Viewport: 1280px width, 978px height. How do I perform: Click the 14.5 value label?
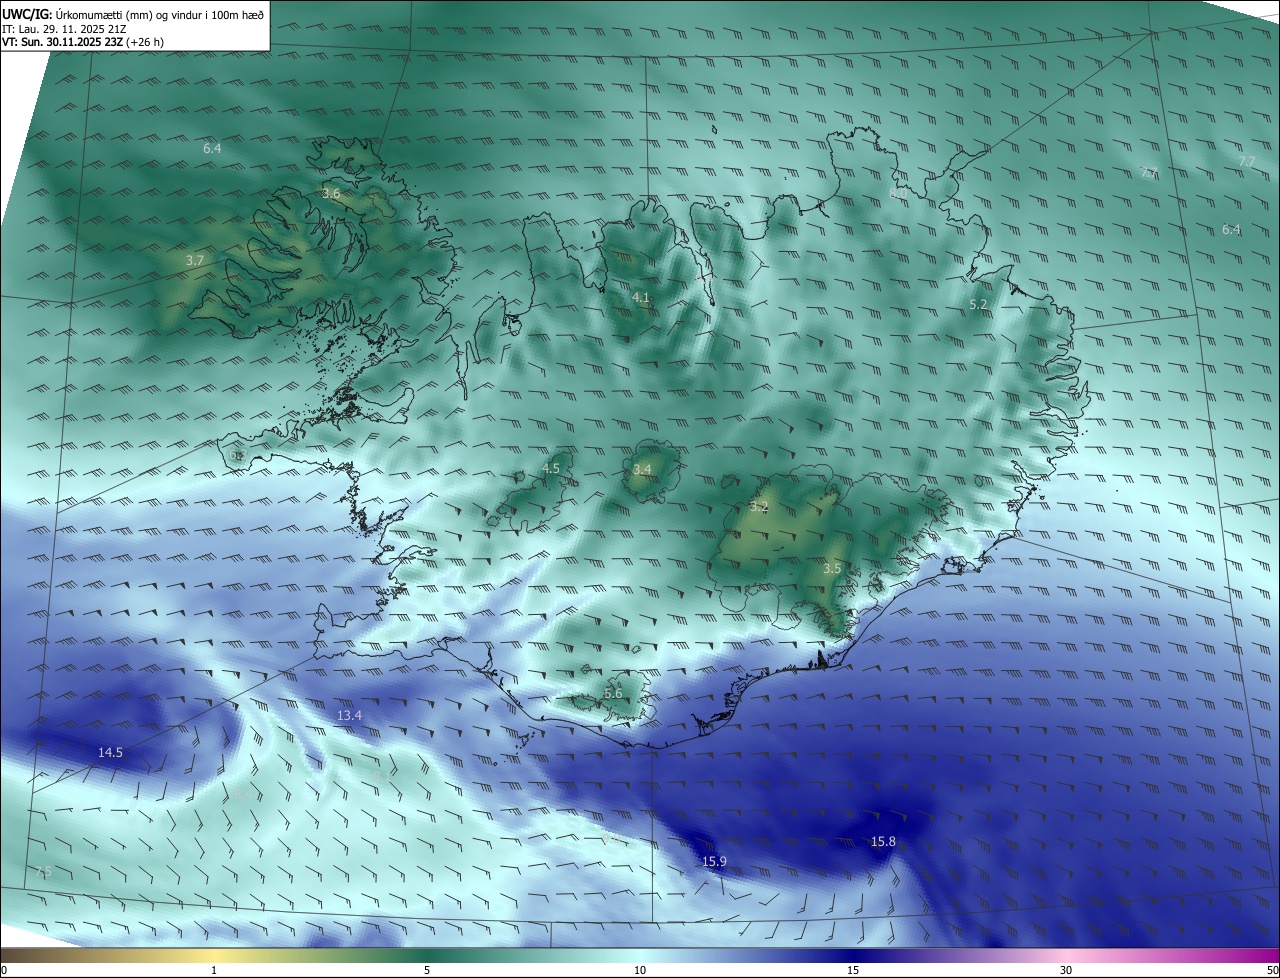pos(110,752)
